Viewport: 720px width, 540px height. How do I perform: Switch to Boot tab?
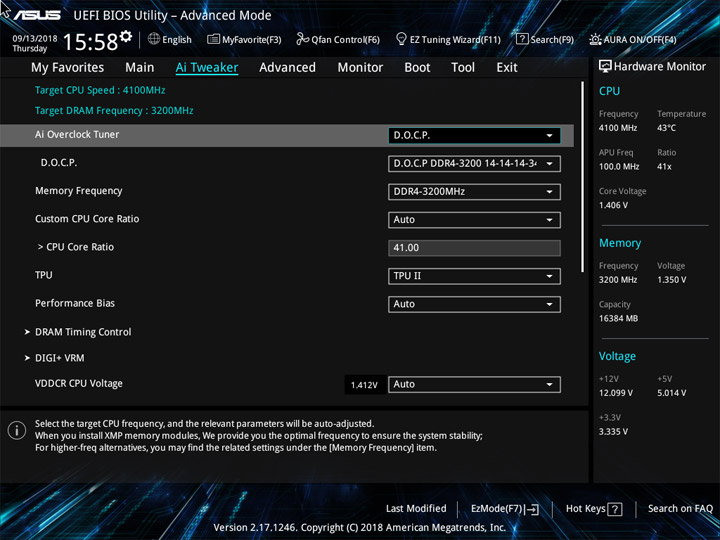click(x=417, y=68)
